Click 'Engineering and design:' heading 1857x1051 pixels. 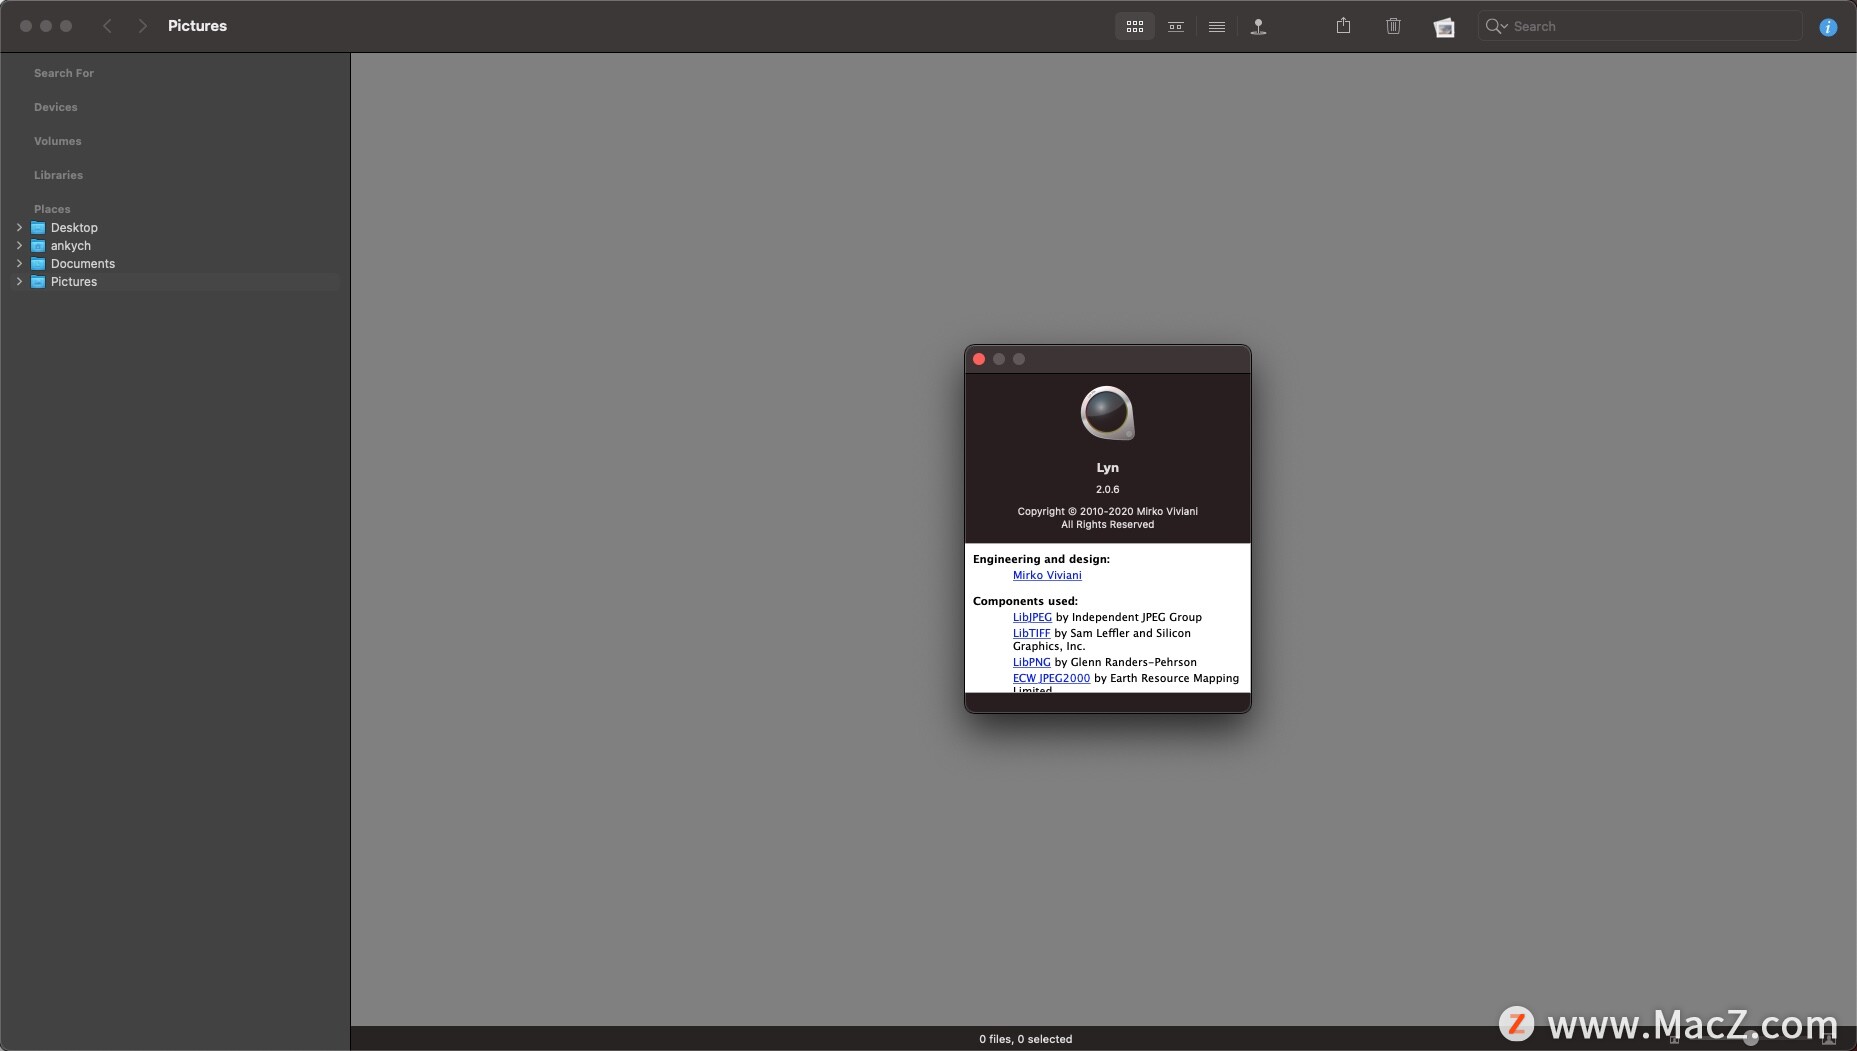(x=1041, y=559)
